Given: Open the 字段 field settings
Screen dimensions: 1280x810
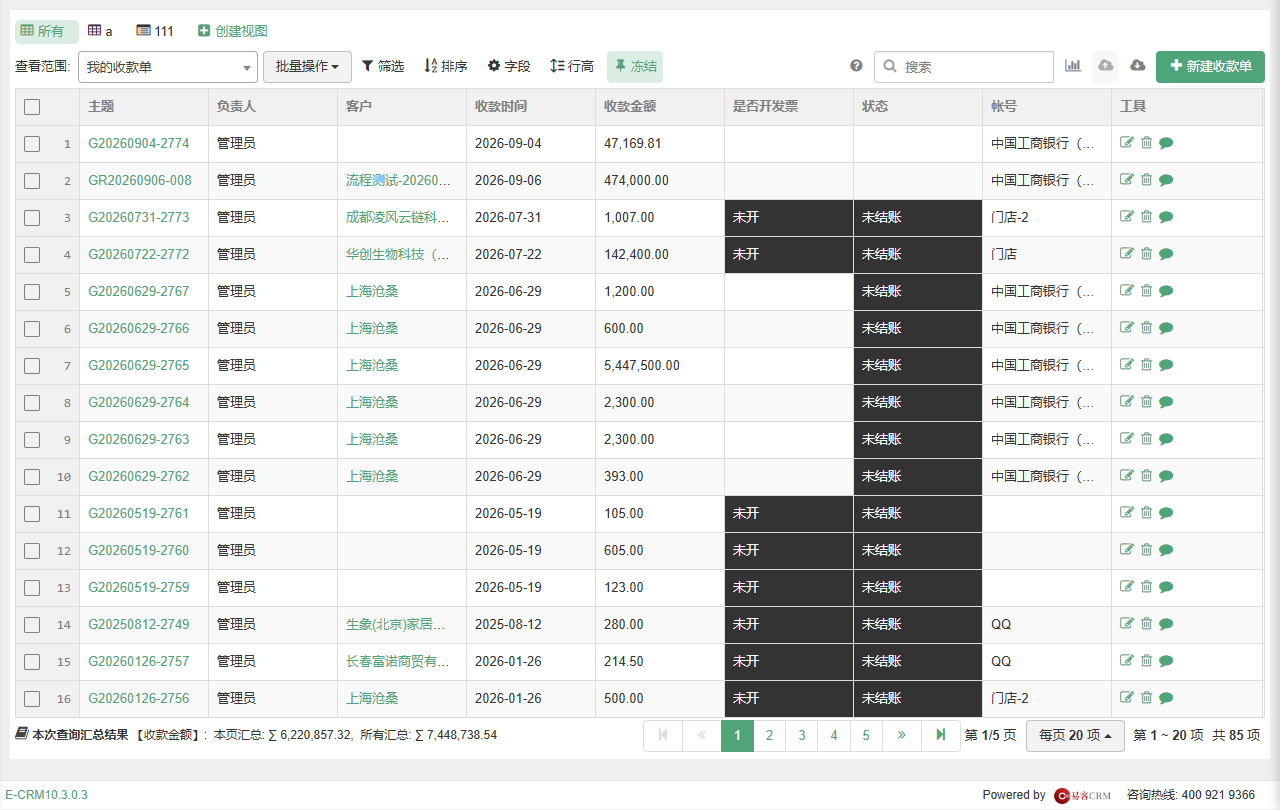Looking at the screenshot, I should pos(509,66).
